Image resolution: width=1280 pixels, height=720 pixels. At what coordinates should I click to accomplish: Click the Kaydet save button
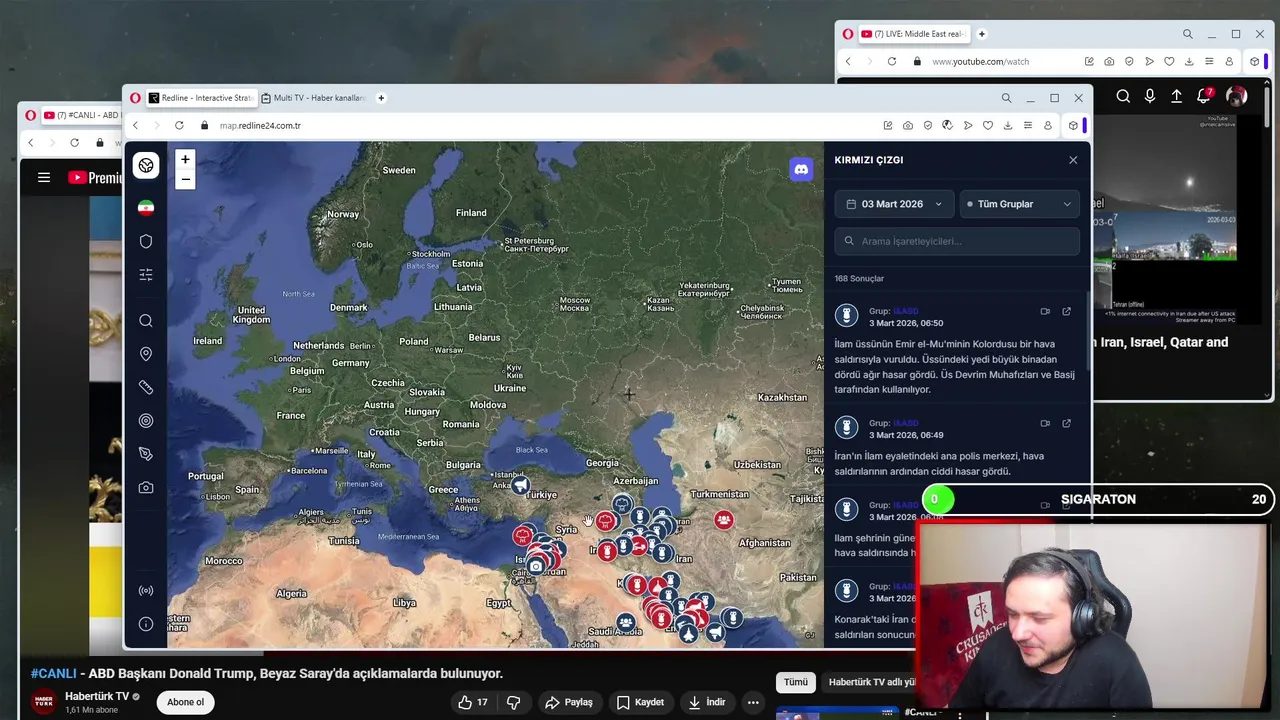pyautogui.click(x=640, y=702)
